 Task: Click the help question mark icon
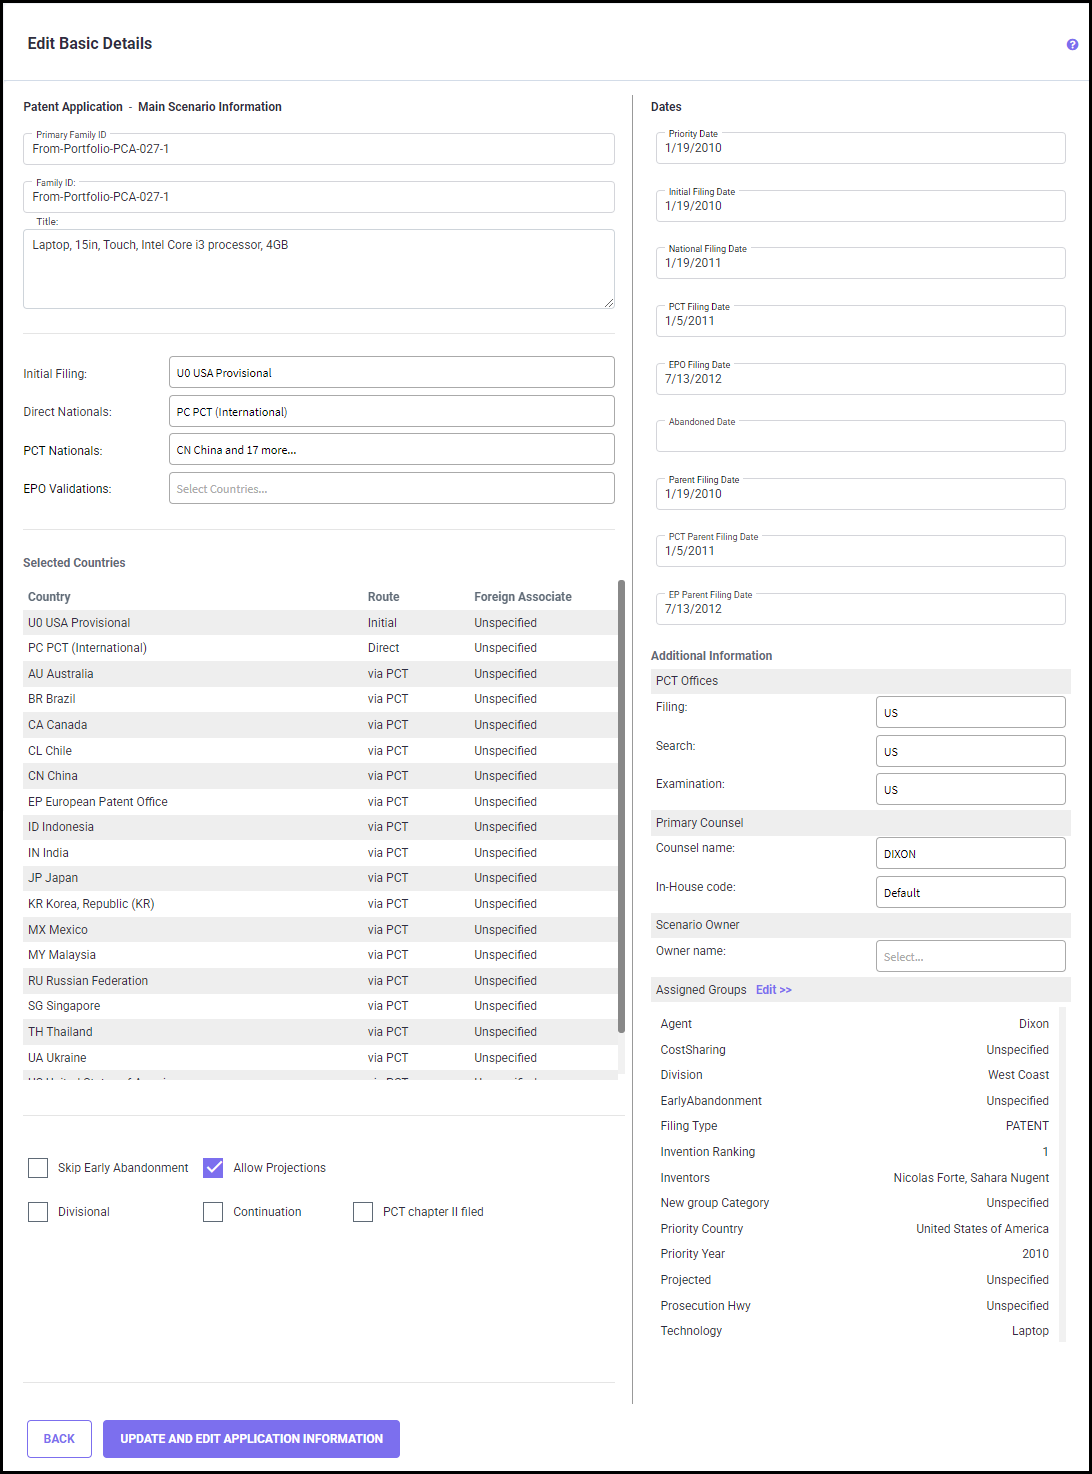pyautogui.click(x=1072, y=45)
